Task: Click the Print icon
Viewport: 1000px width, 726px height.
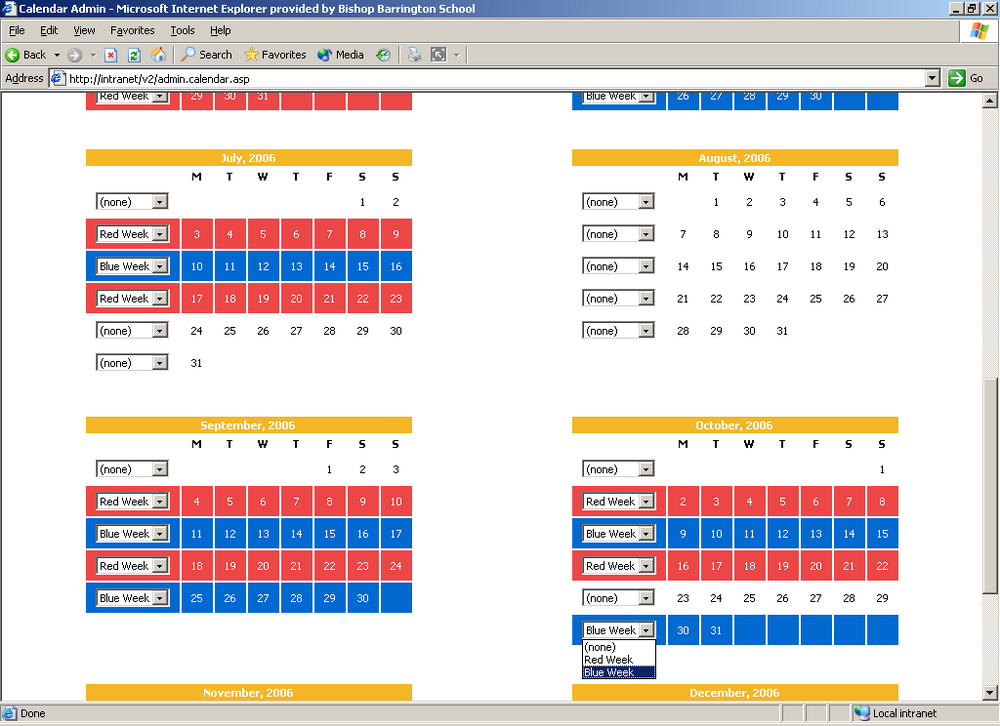Action: [415, 55]
